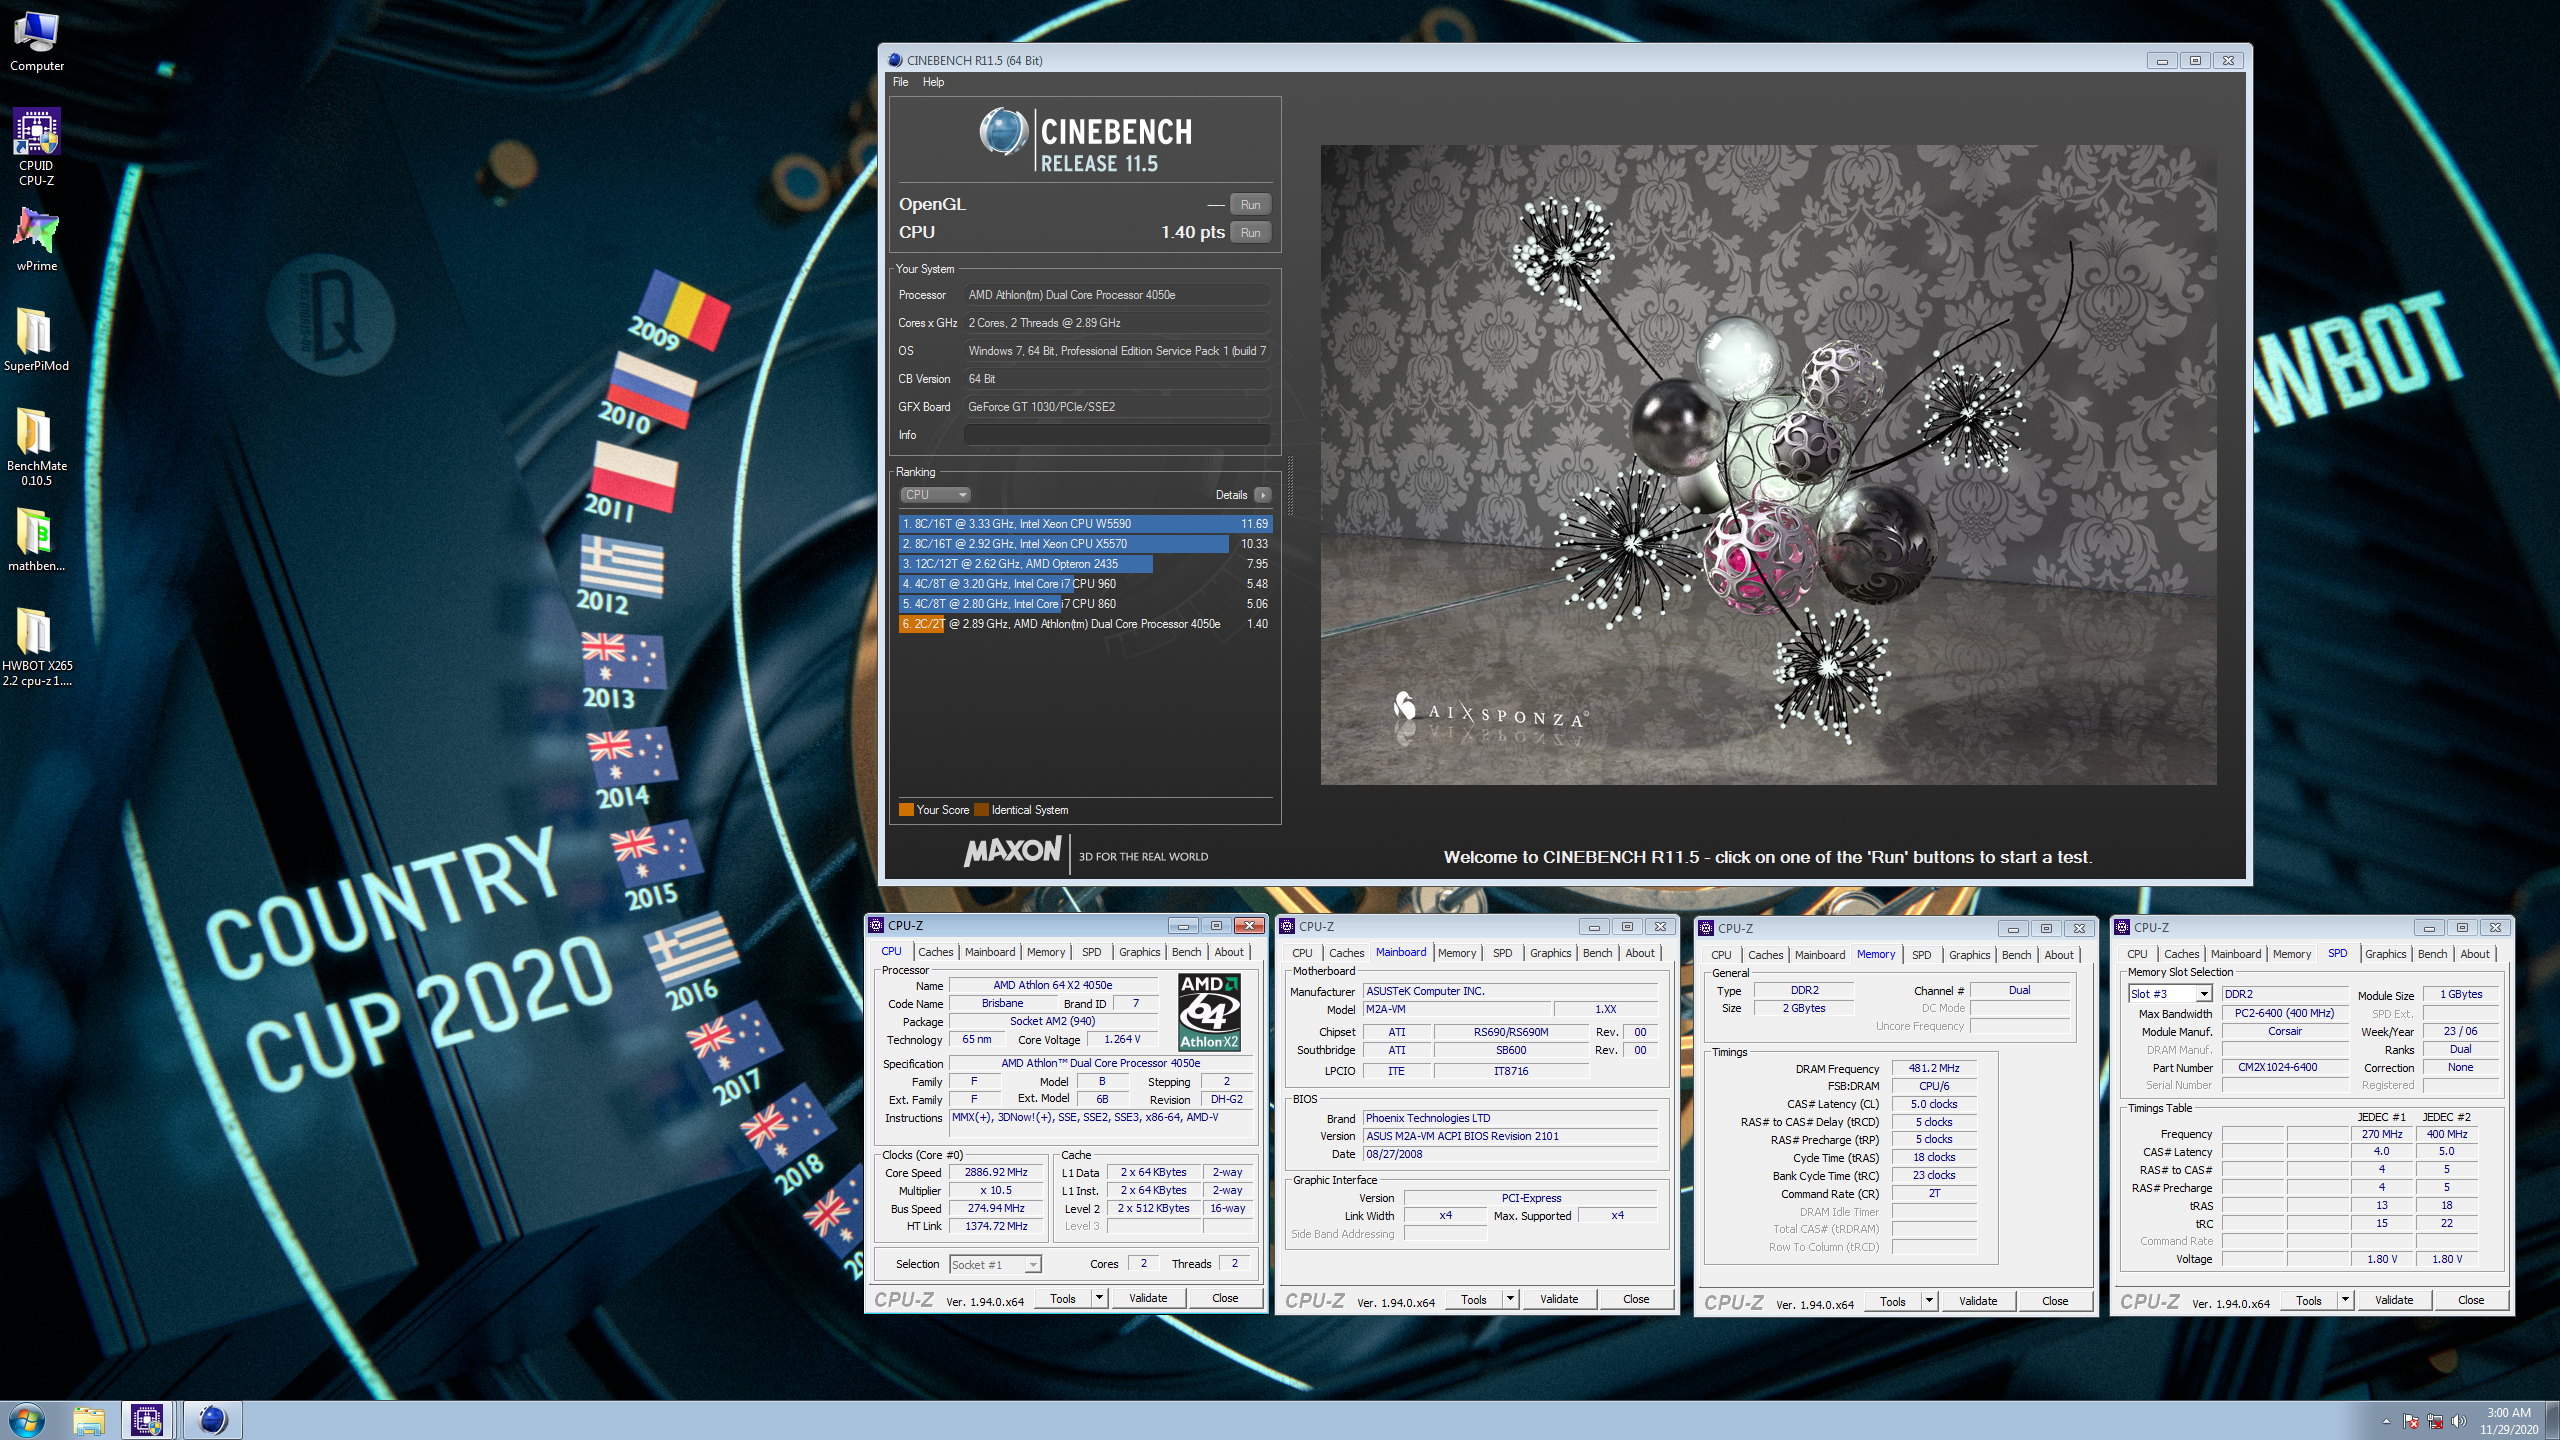Open the wPrime desktop icon
This screenshot has width=2560, height=1440.
tap(37, 240)
